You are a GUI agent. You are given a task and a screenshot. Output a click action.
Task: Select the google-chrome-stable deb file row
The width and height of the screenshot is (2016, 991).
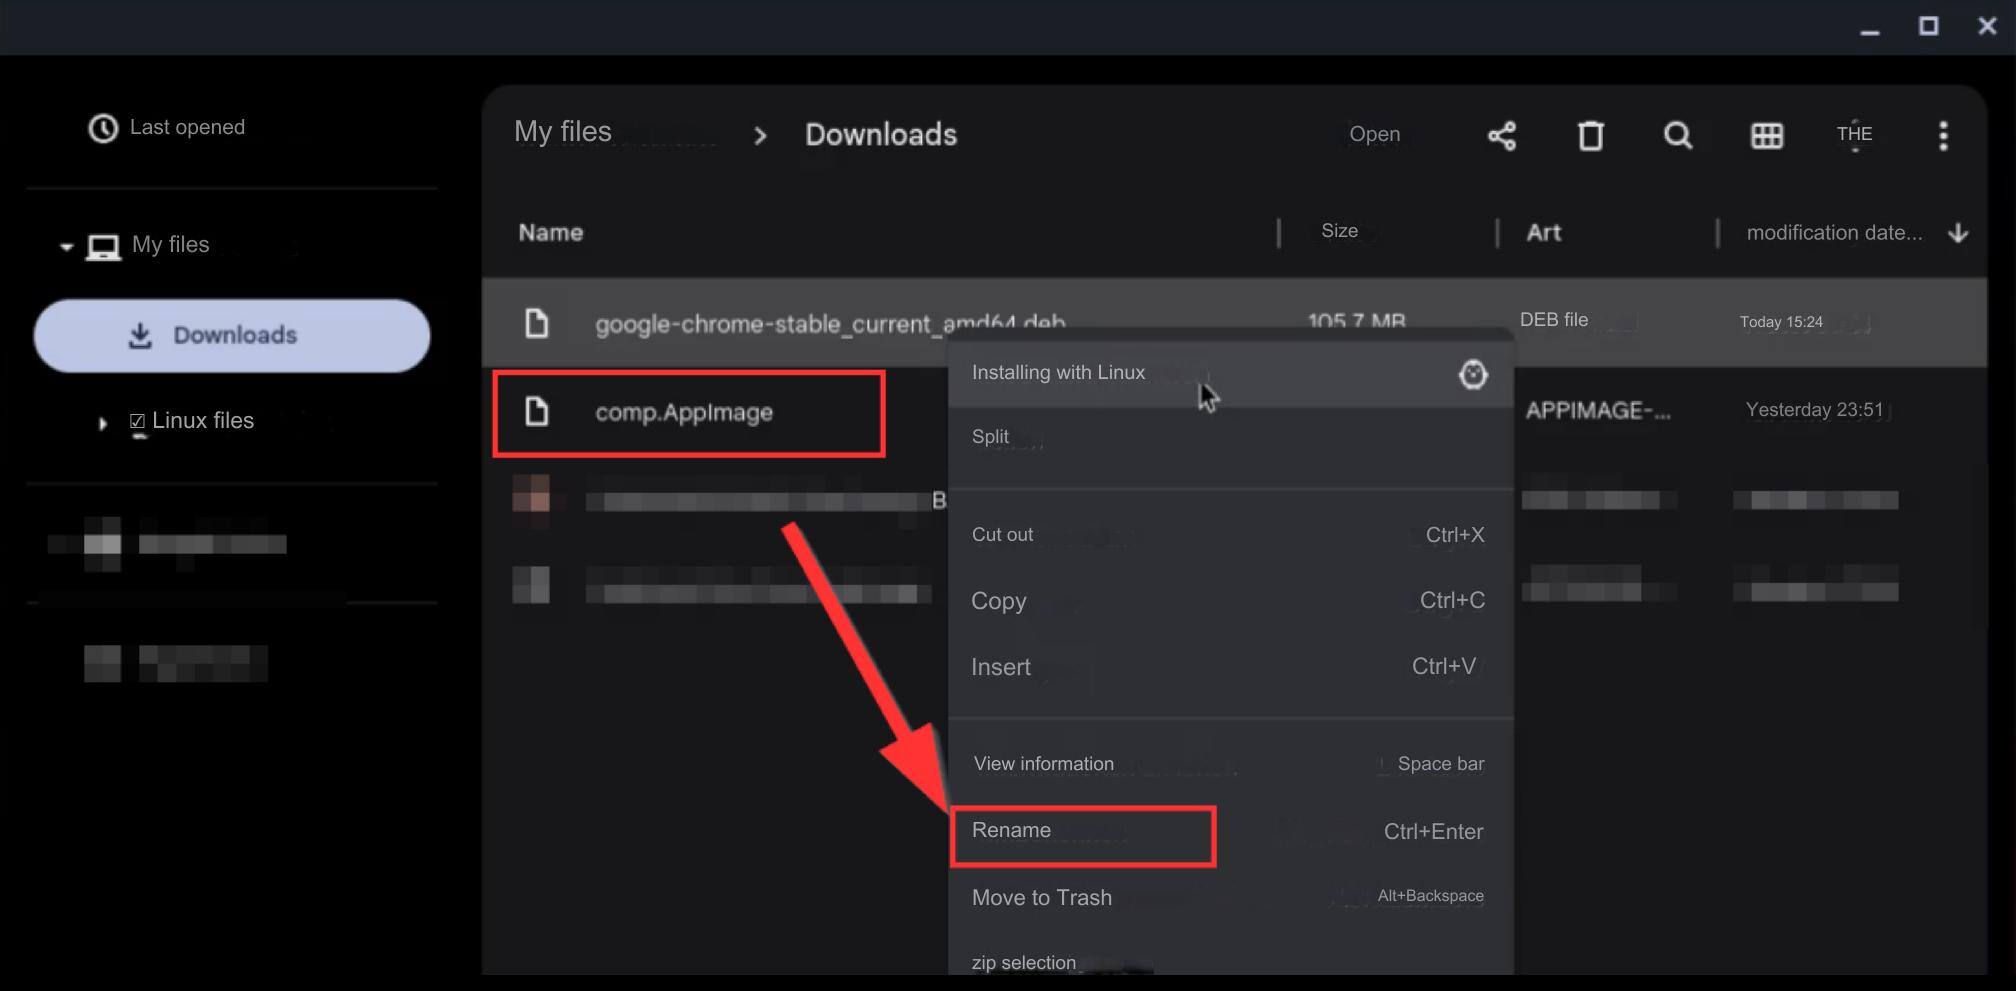(1234, 322)
